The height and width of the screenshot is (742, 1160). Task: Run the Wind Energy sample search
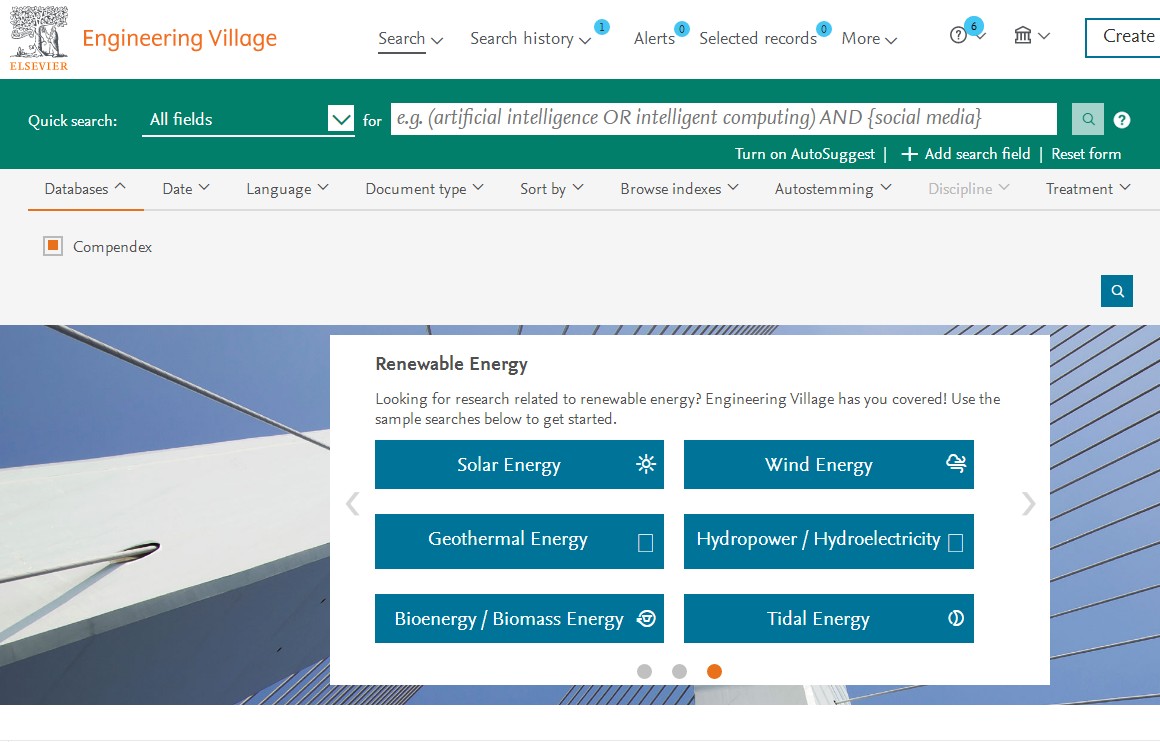pyautogui.click(x=829, y=465)
